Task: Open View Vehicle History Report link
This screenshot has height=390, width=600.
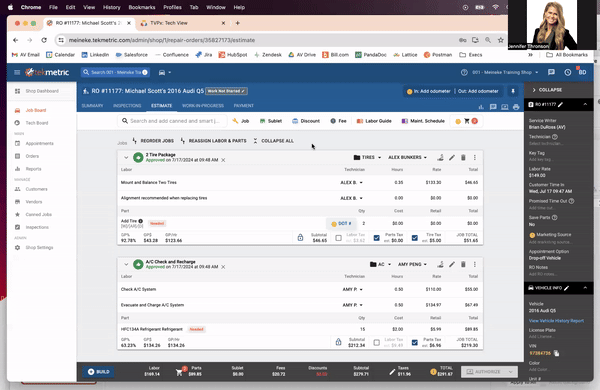Action: tap(556, 321)
